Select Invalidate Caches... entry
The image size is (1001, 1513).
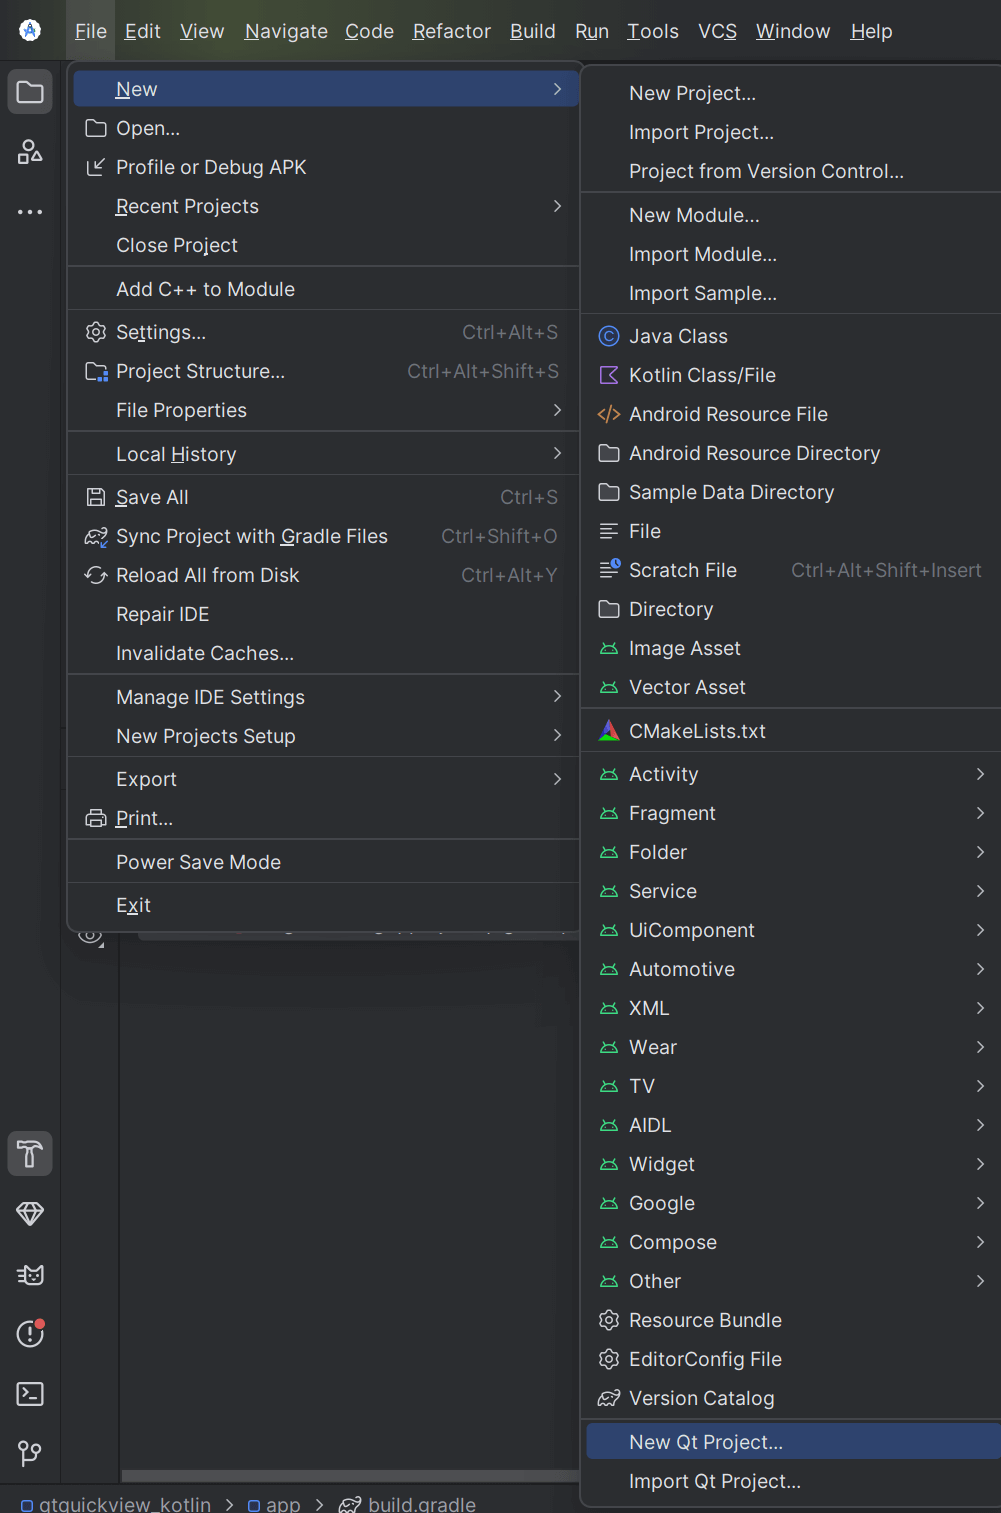pyautogui.click(x=205, y=653)
